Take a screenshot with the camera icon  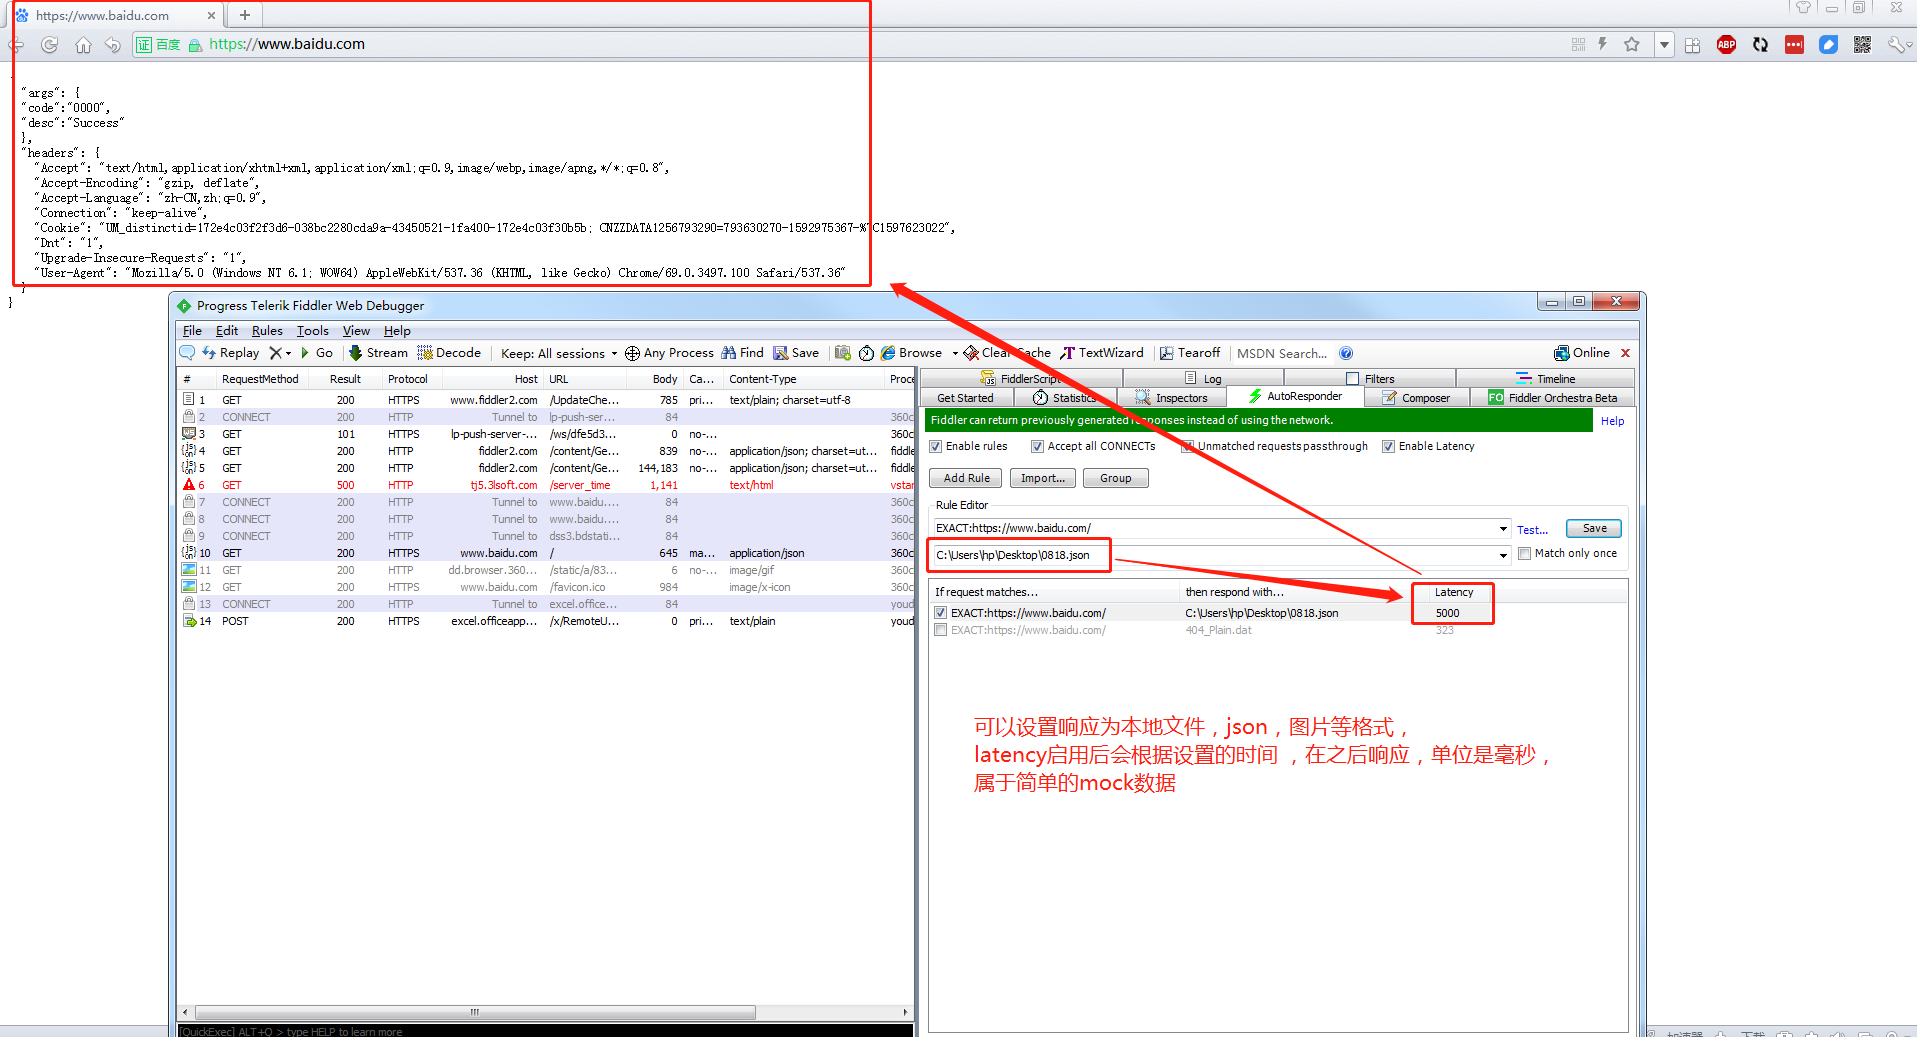(843, 353)
